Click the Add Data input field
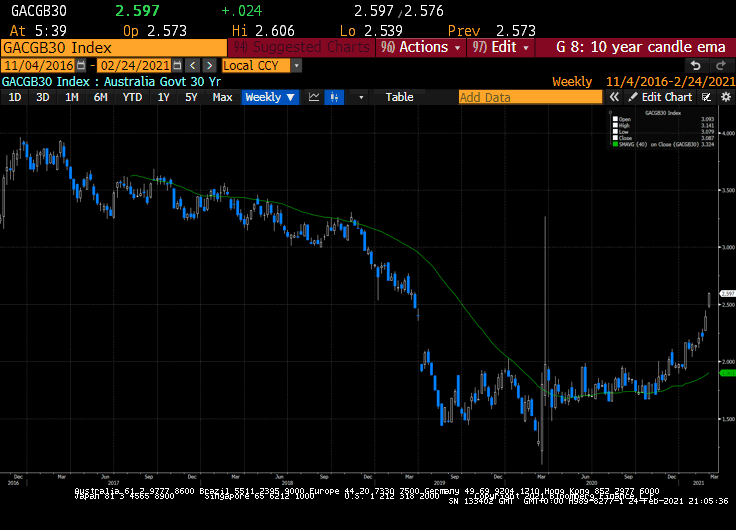 (530, 97)
